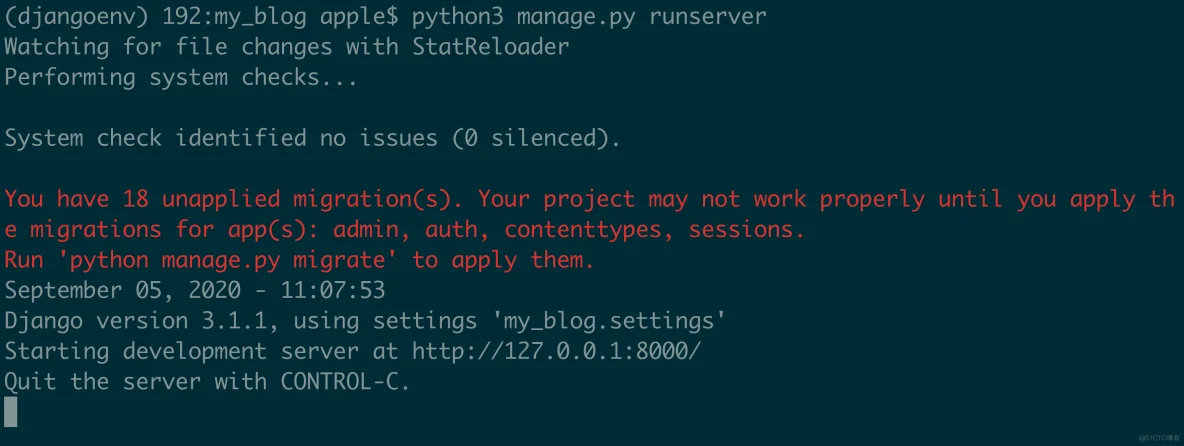Click the 'Performing system checks...' line

(x=180, y=78)
